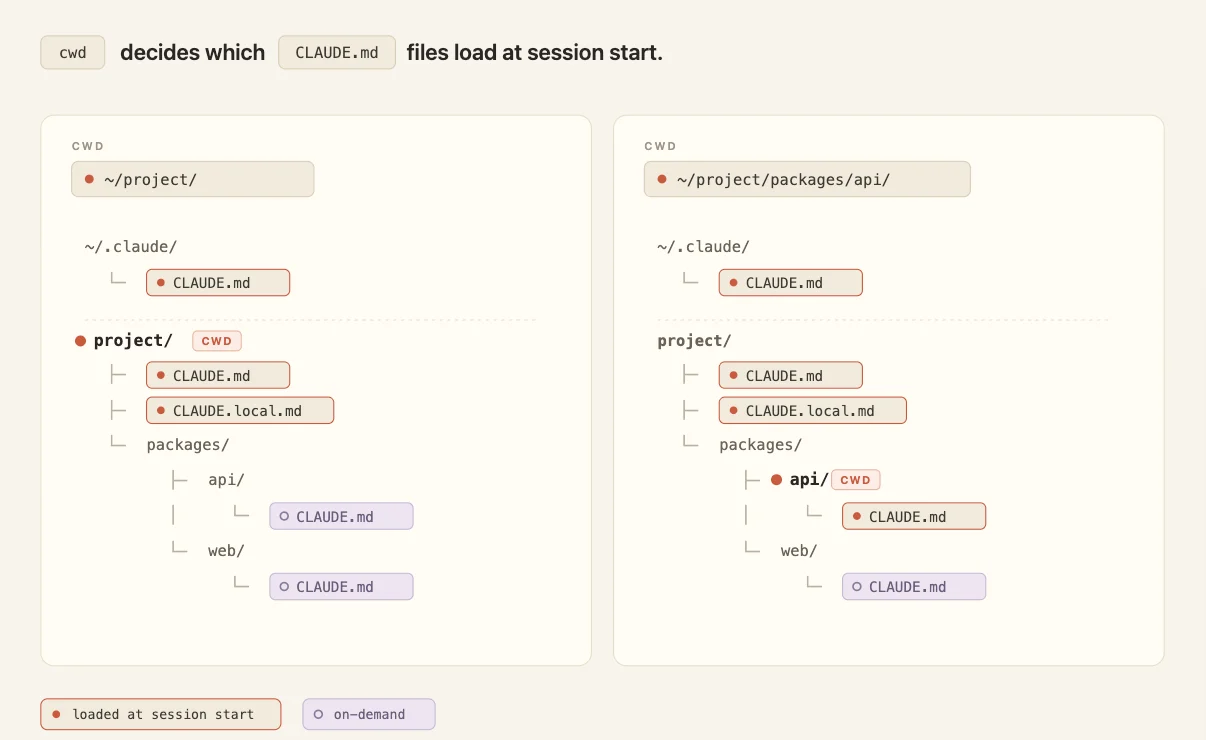Image resolution: width=1206 pixels, height=740 pixels.
Task: Click the 'on-demand' legend chip
Action: pos(369,714)
